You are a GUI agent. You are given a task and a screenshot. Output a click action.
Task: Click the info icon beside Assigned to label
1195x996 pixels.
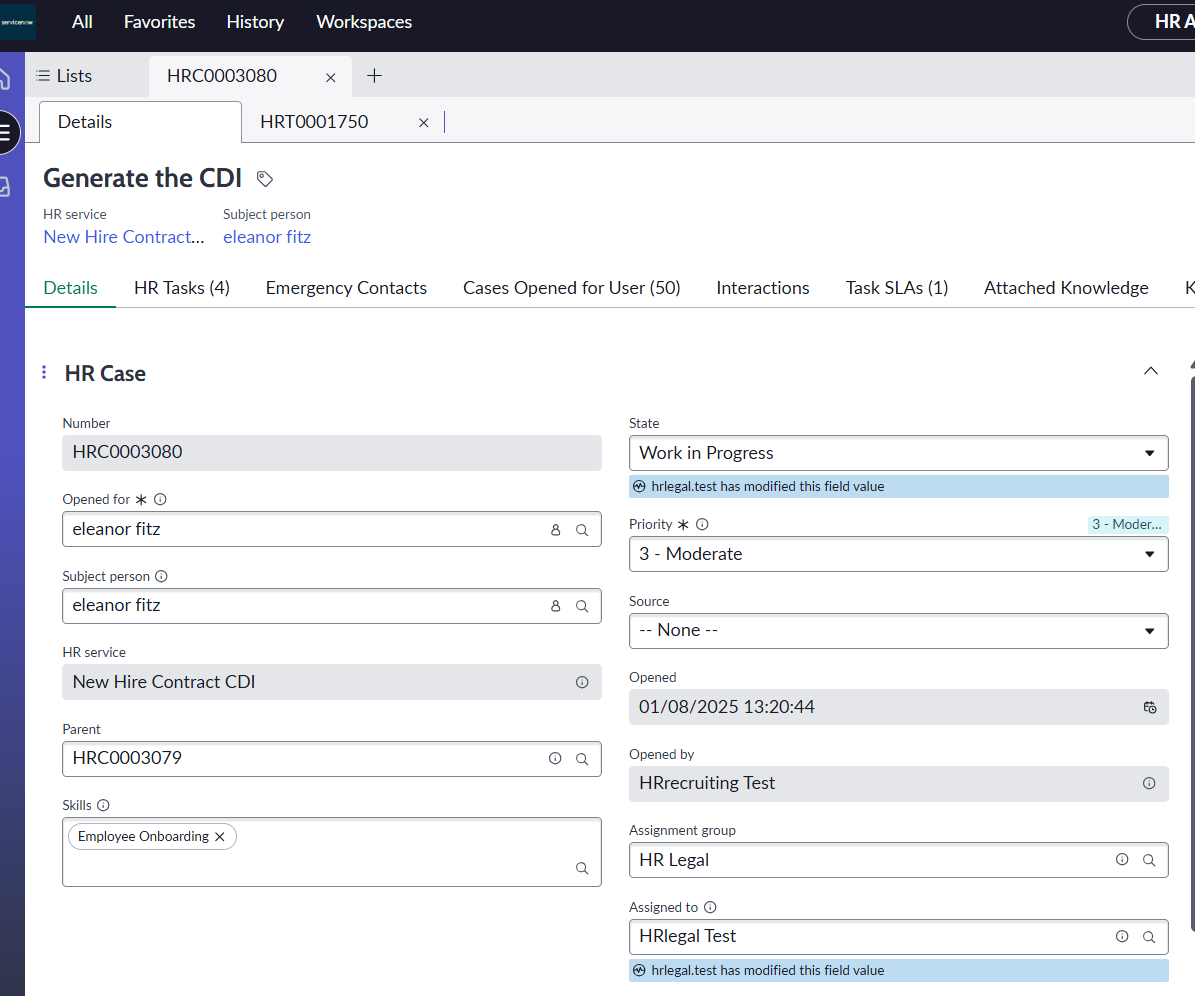710,906
